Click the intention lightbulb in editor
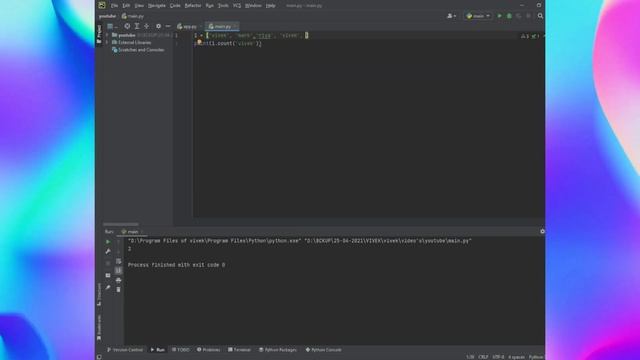This screenshot has width=640, height=360. (x=199, y=42)
